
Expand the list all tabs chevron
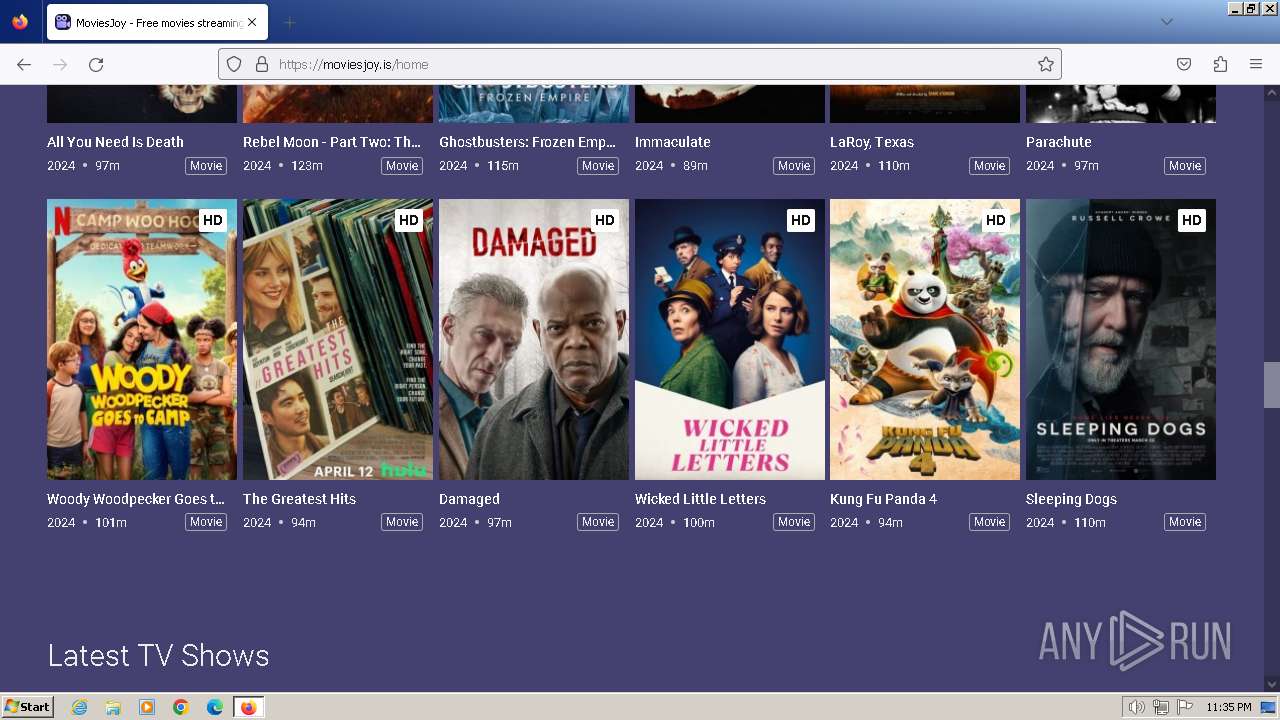tap(1166, 22)
